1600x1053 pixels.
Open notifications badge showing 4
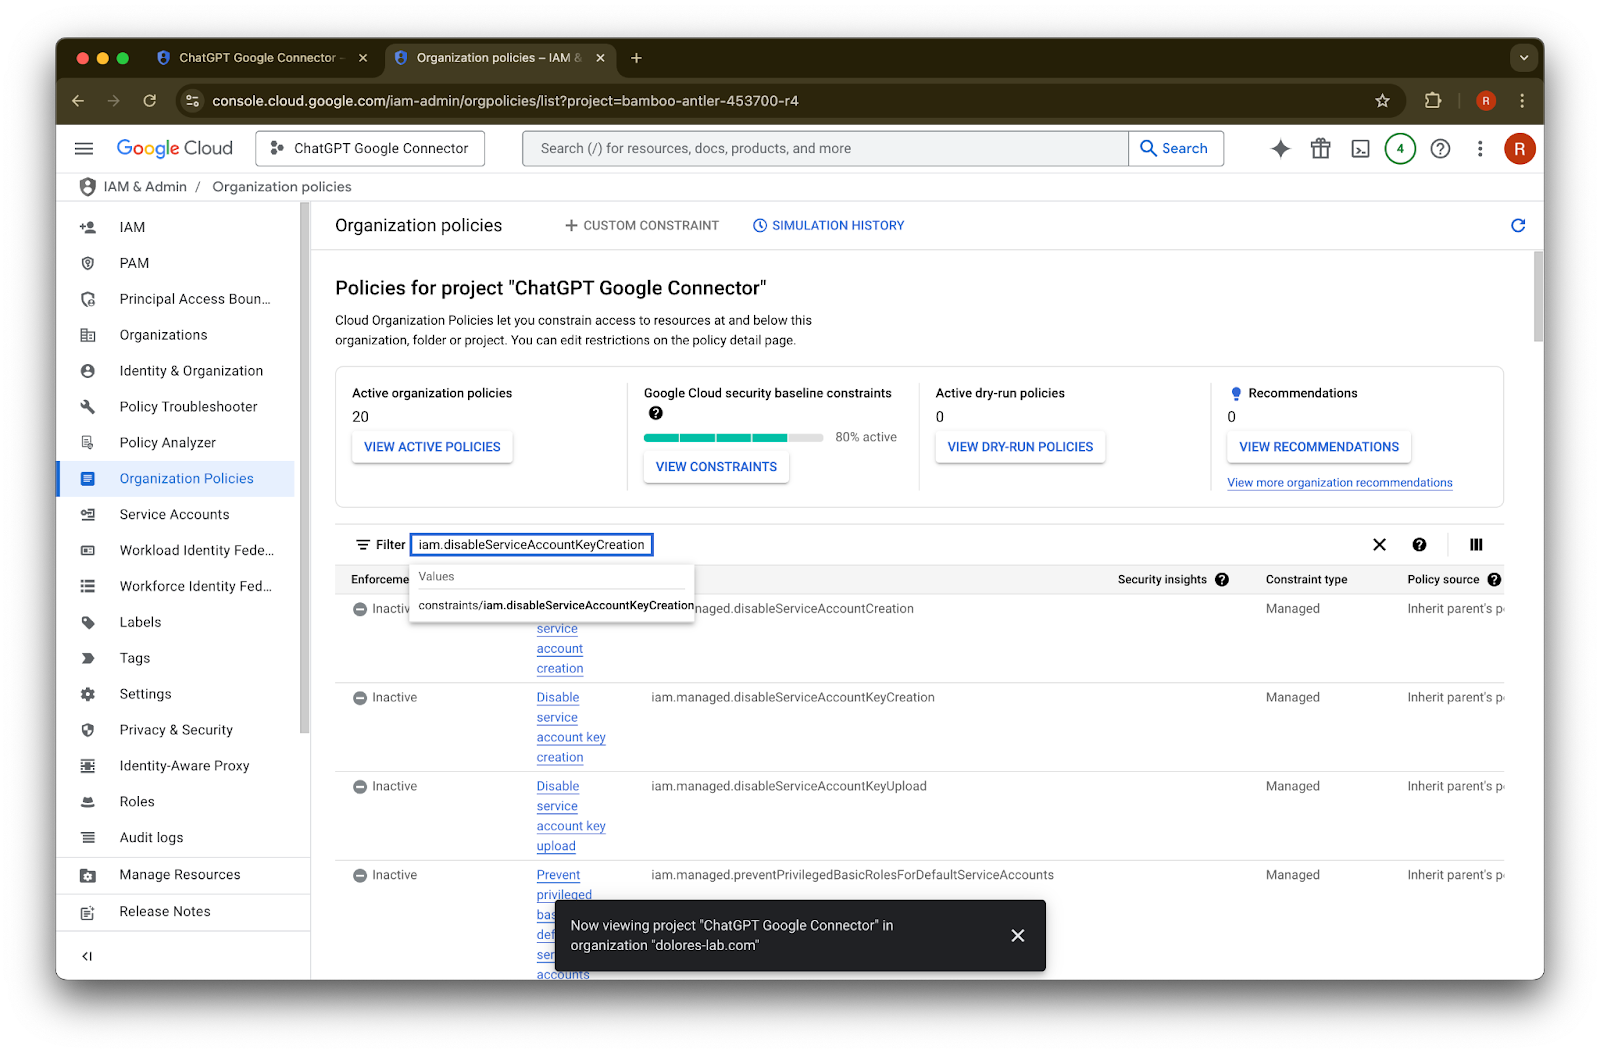pos(1400,149)
